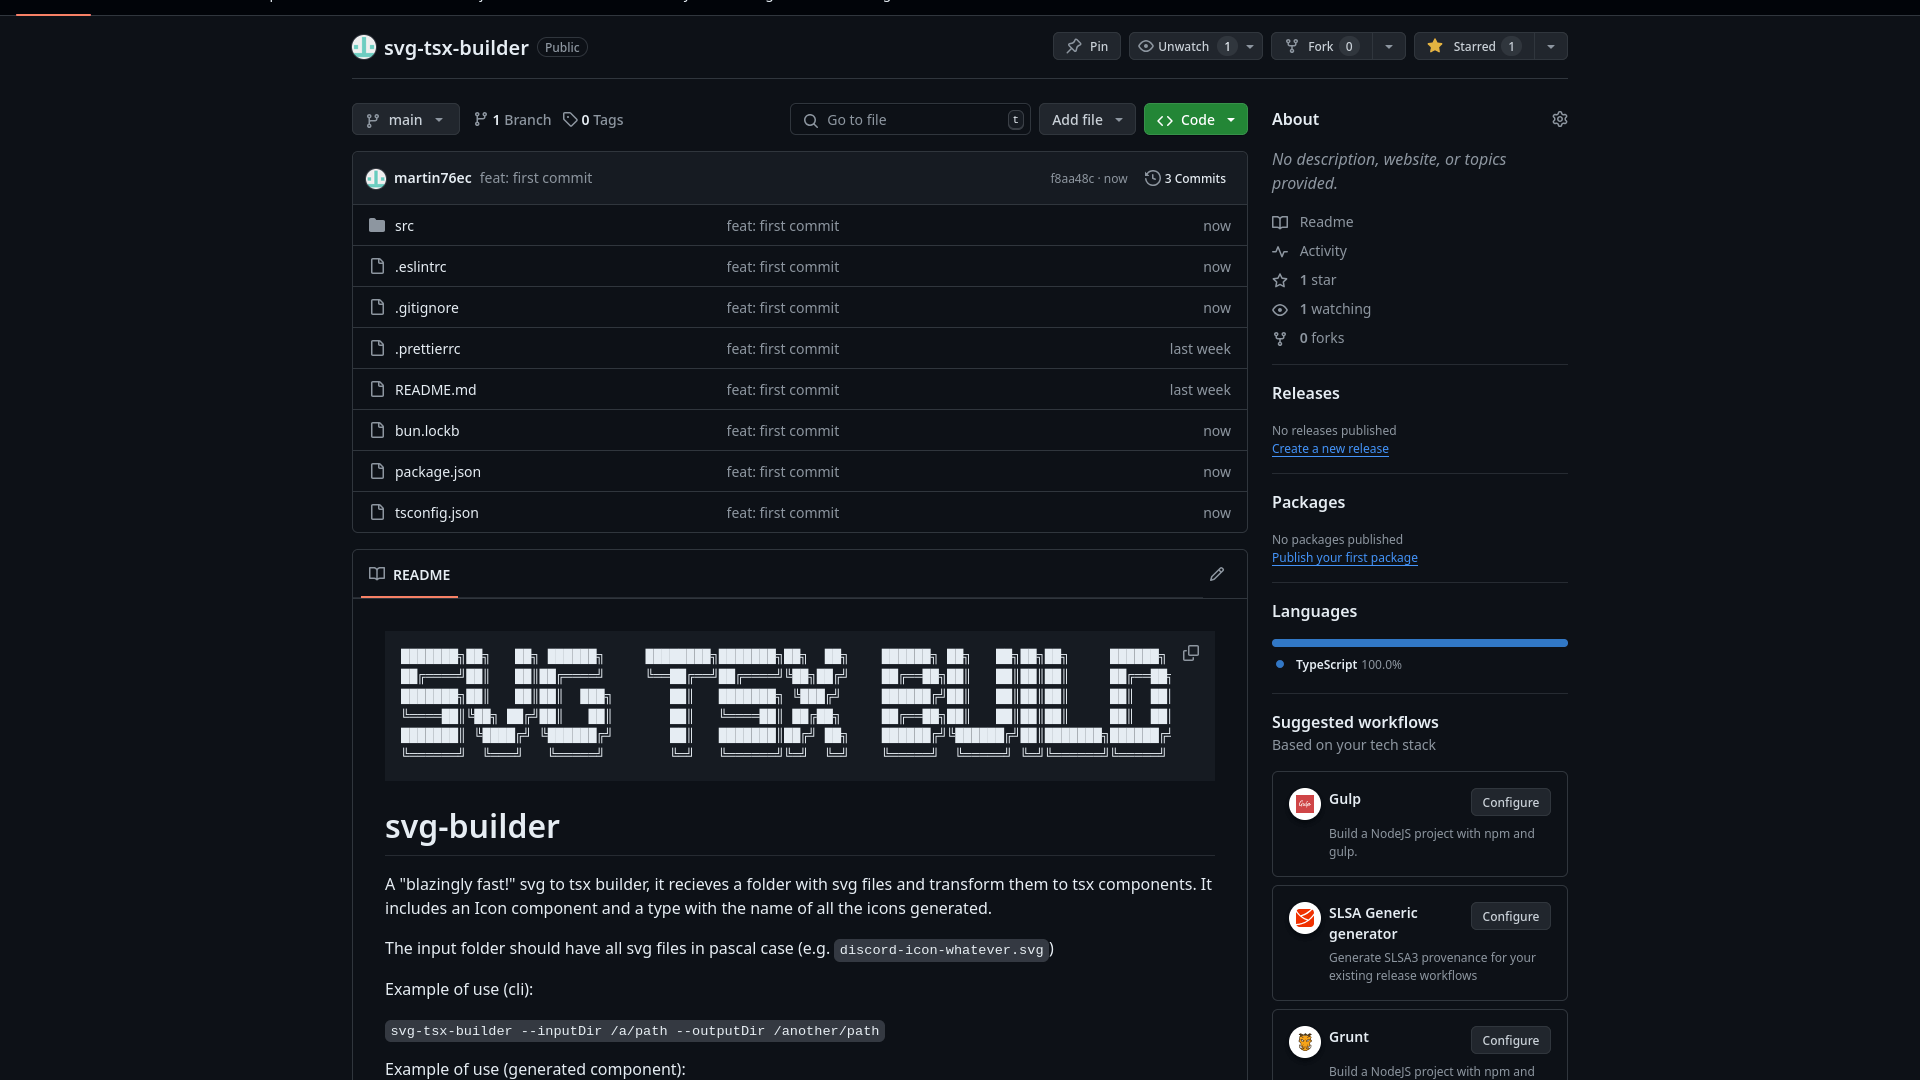Click the Gulp workflow logo
This screenshot has width=1920, height=1080.
click(x=1304, y=803)
